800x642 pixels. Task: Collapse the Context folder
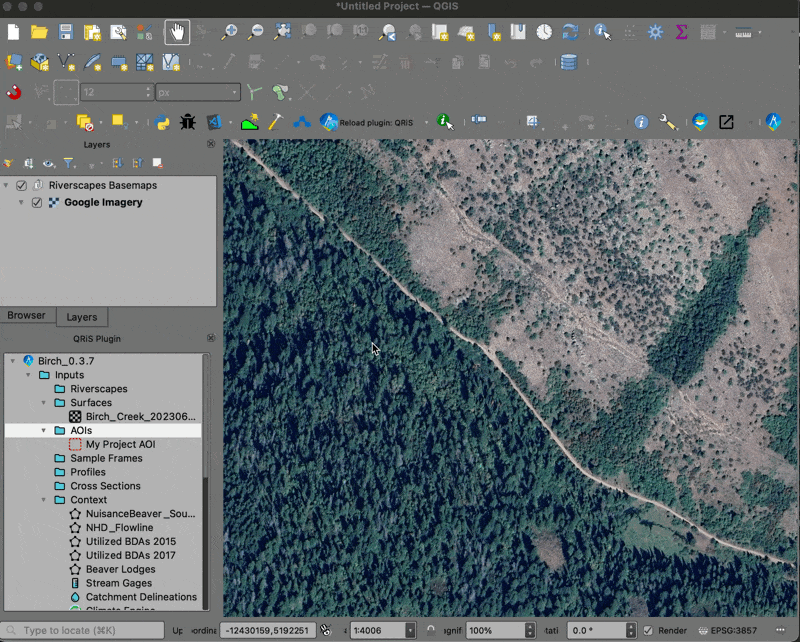44,500
